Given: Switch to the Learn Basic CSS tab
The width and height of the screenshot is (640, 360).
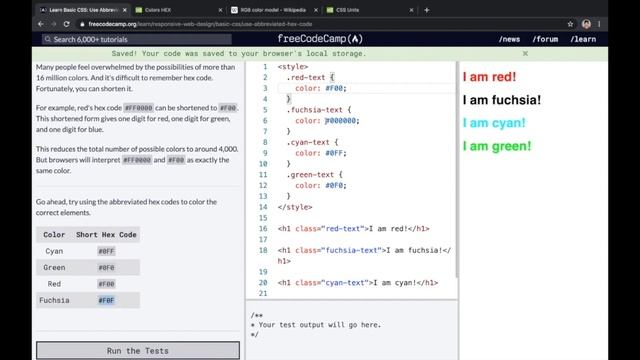Looking at the screenshot, I should tap(83, 10).
